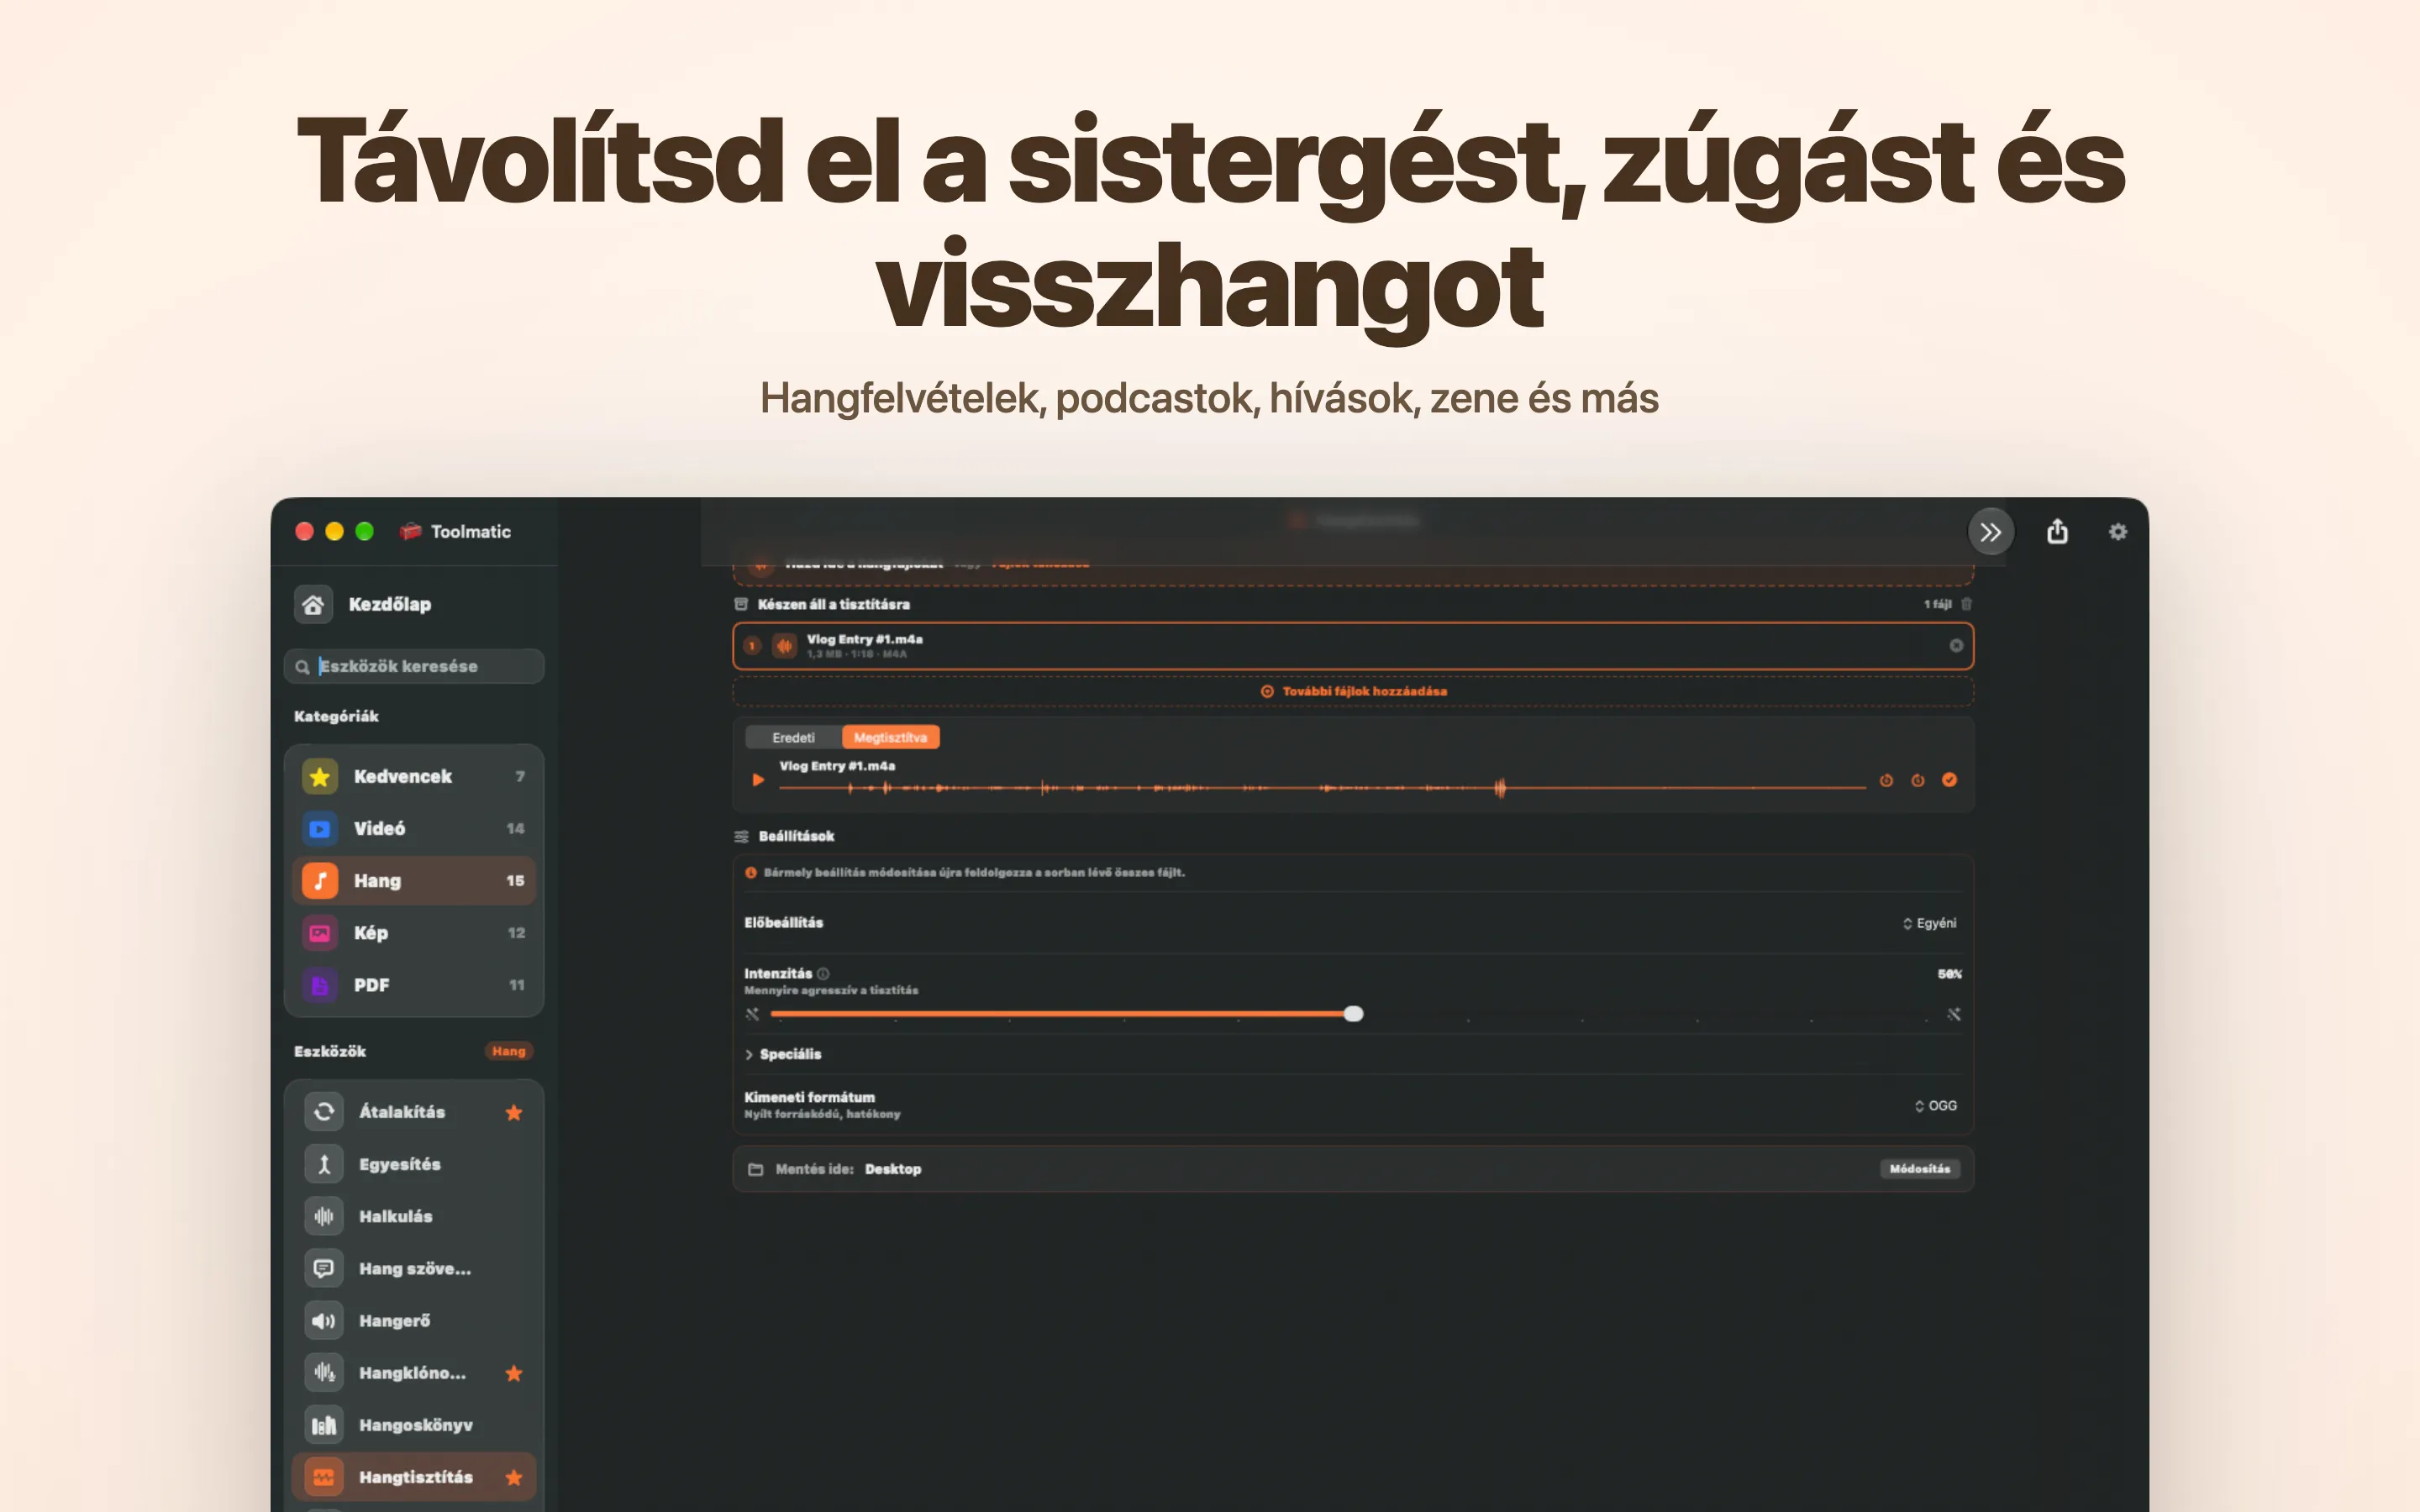Click the double-chevron toolbar button
The width and height of the screenshot is (2420, 1512).
click(1990, 532)
